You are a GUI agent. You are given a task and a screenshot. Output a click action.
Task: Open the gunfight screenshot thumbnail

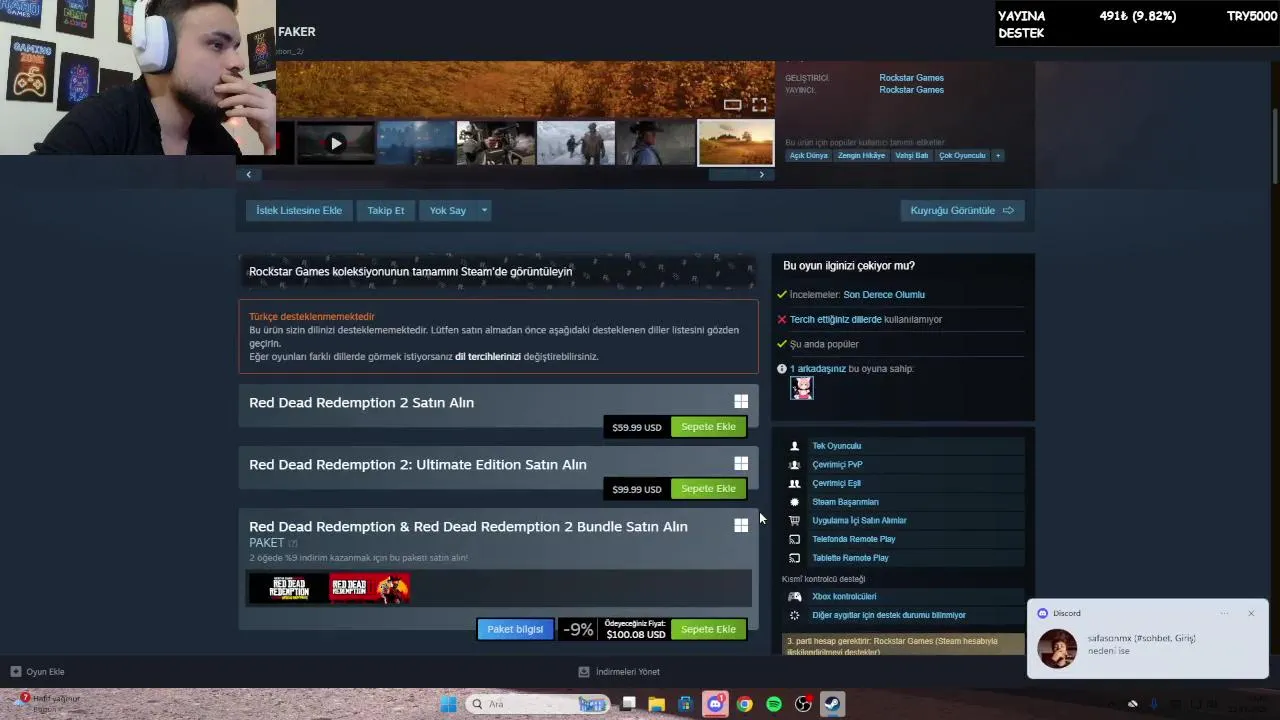tap(495, 143)
